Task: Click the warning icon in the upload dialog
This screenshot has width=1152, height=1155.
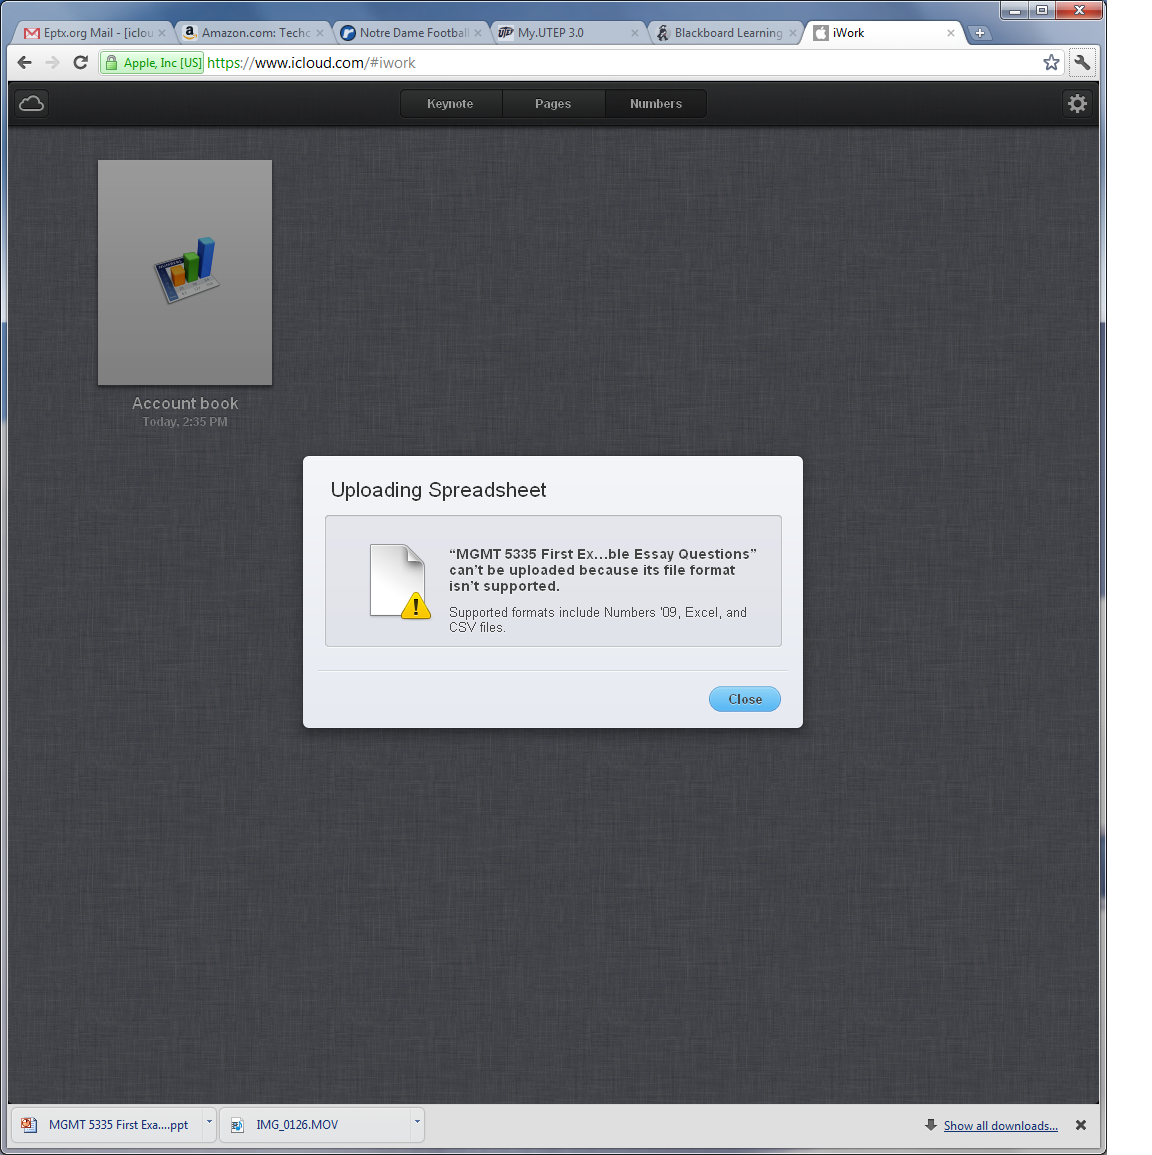Action: pos(417,607)
